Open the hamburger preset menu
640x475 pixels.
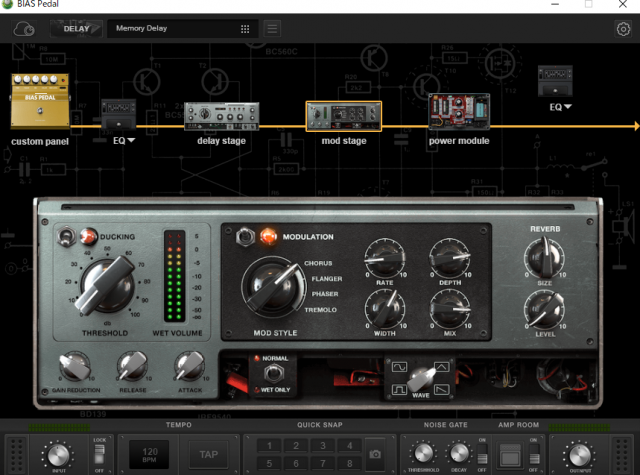coord(272,29)
